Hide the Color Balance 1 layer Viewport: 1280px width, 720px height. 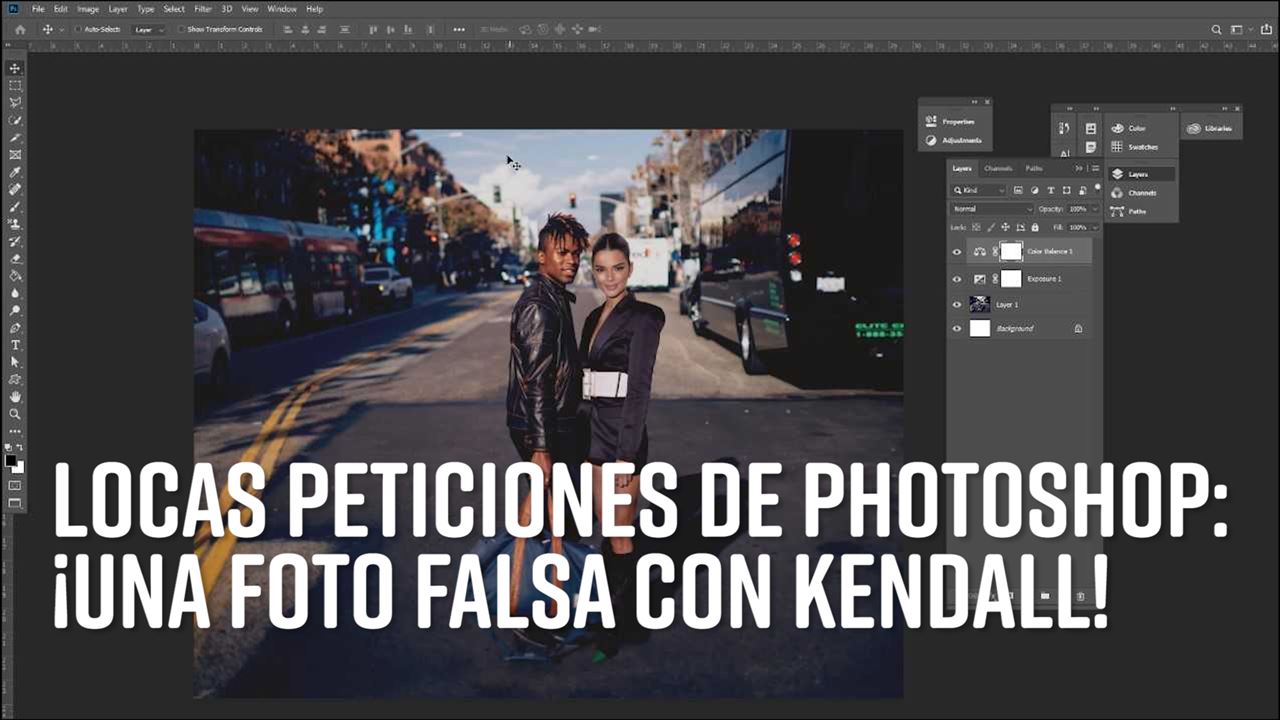[x=957, y=252]
